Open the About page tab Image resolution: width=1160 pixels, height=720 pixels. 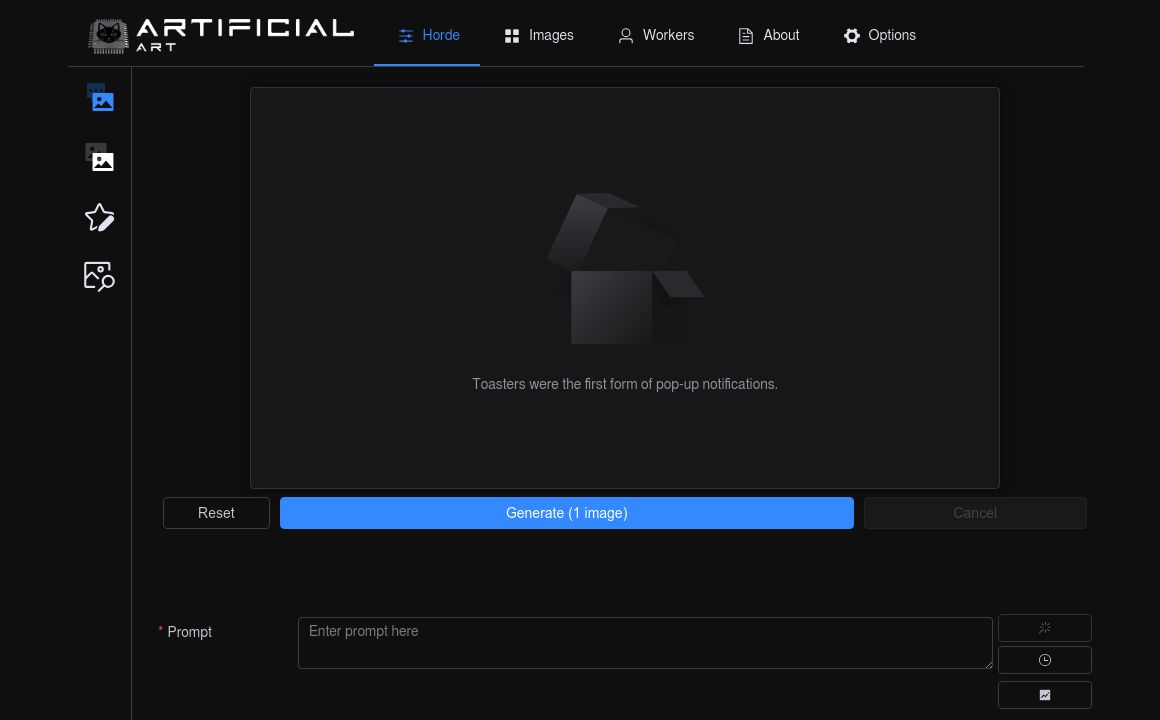tap(768, 35)
